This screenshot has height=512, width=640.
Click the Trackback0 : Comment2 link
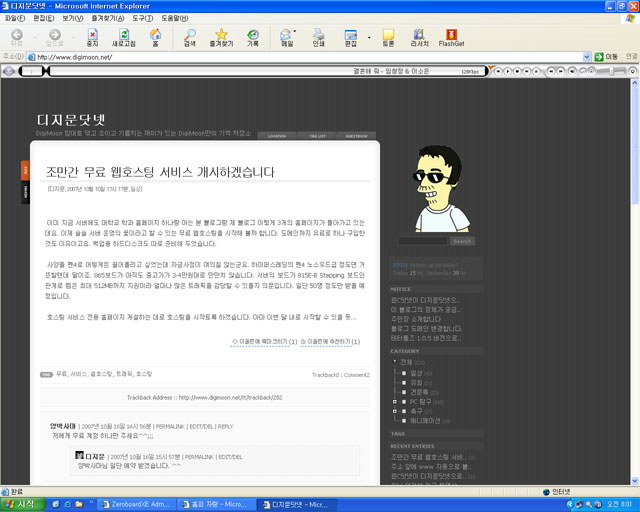341,375
